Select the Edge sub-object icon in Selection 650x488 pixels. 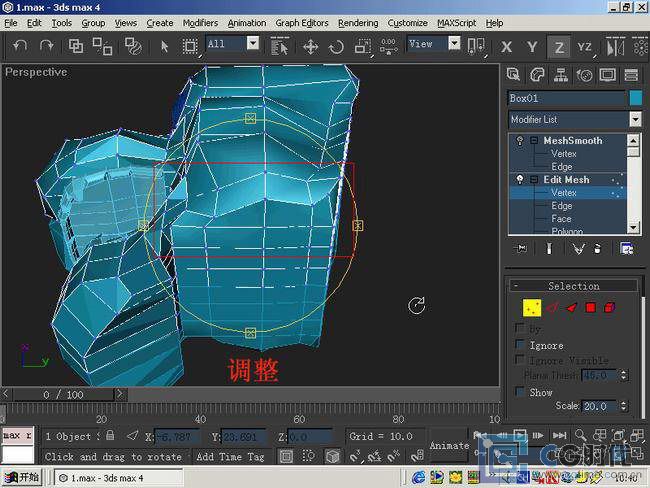pos(551,307)
